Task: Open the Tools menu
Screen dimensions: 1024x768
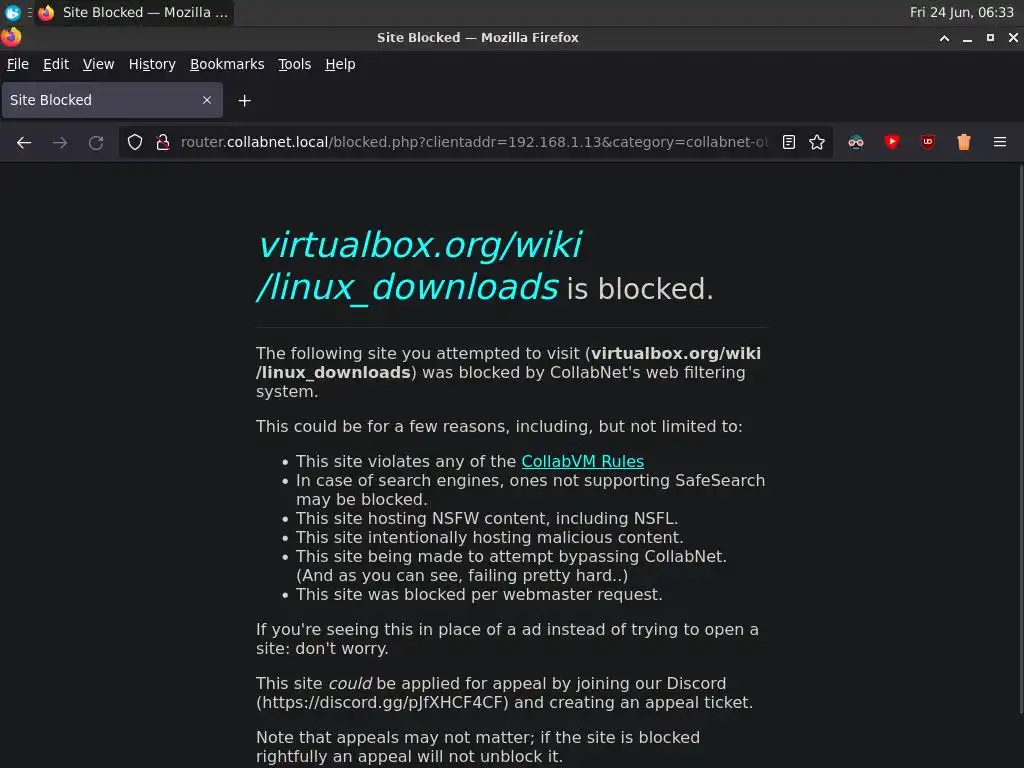Action: pos(295,64)
